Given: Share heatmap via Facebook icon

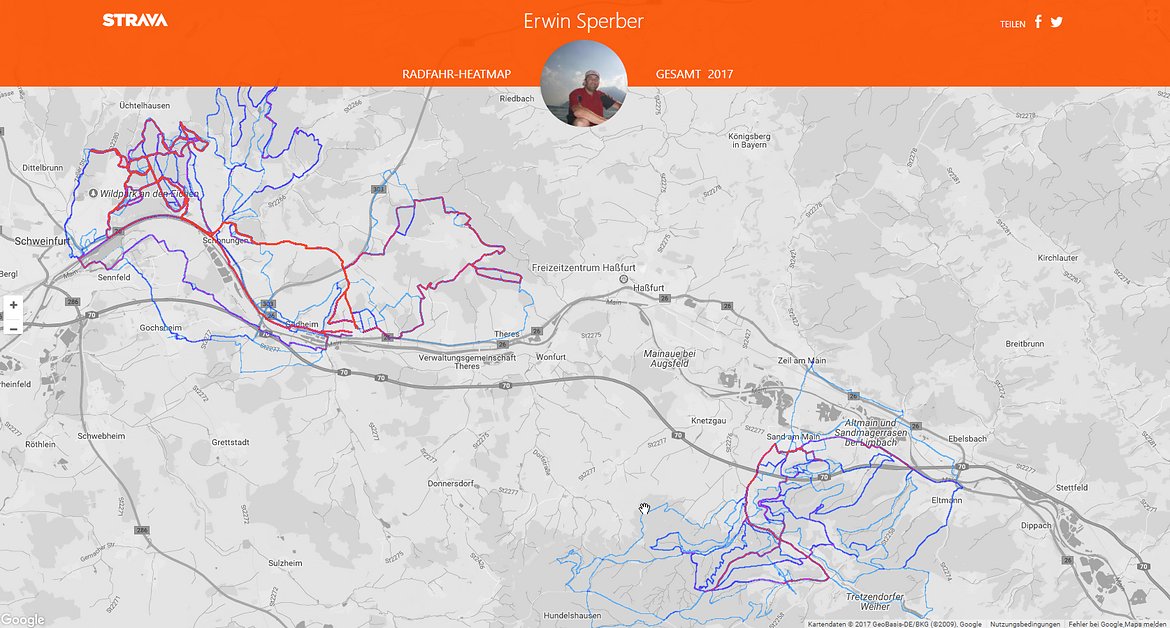Looking at the screenshot, I should point(1038,22).
